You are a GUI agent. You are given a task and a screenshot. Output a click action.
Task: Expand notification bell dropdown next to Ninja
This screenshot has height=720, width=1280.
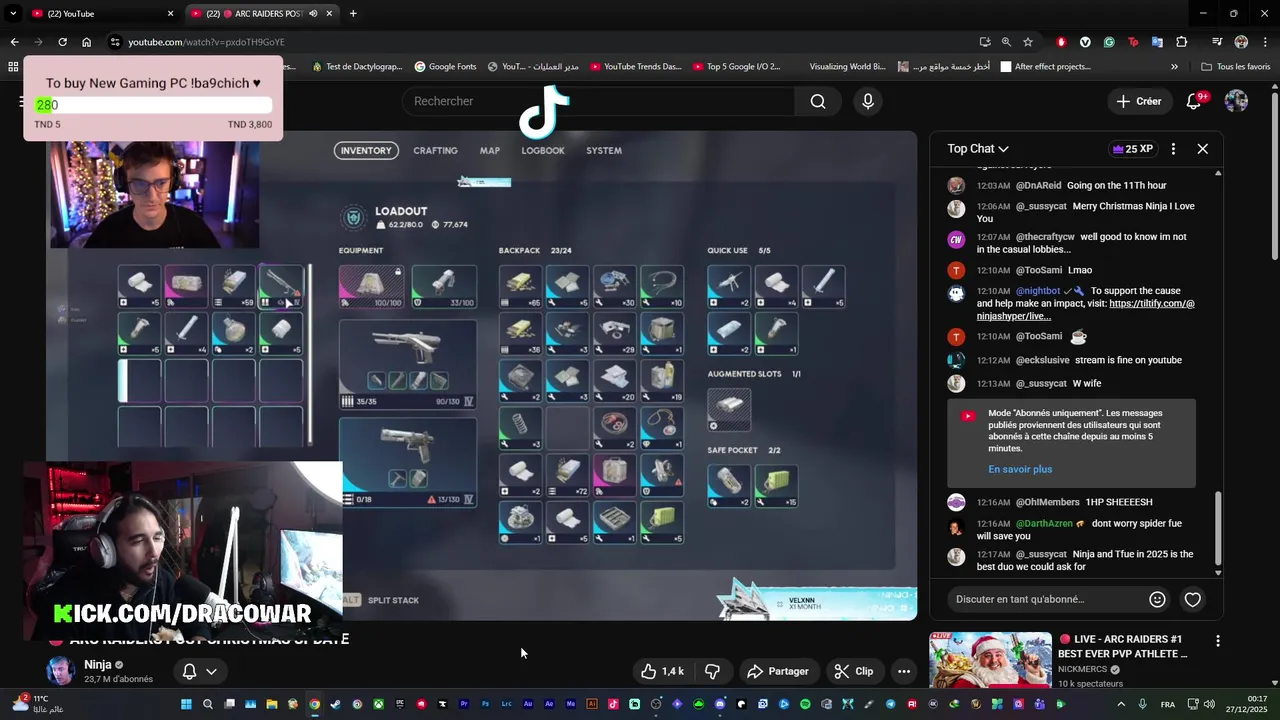click(211, 672)
